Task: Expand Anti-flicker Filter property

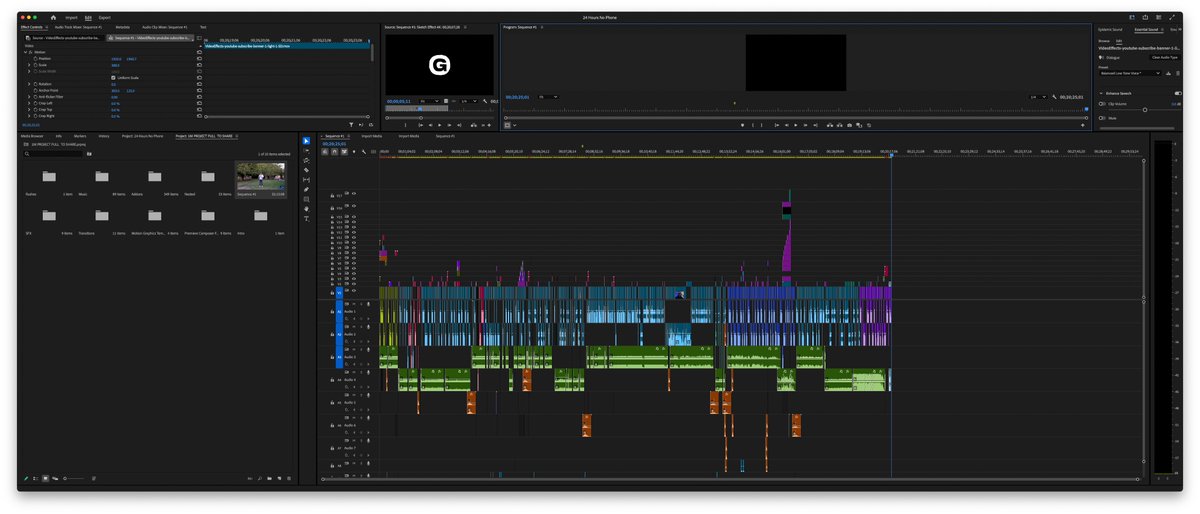Action: [29, 97]
